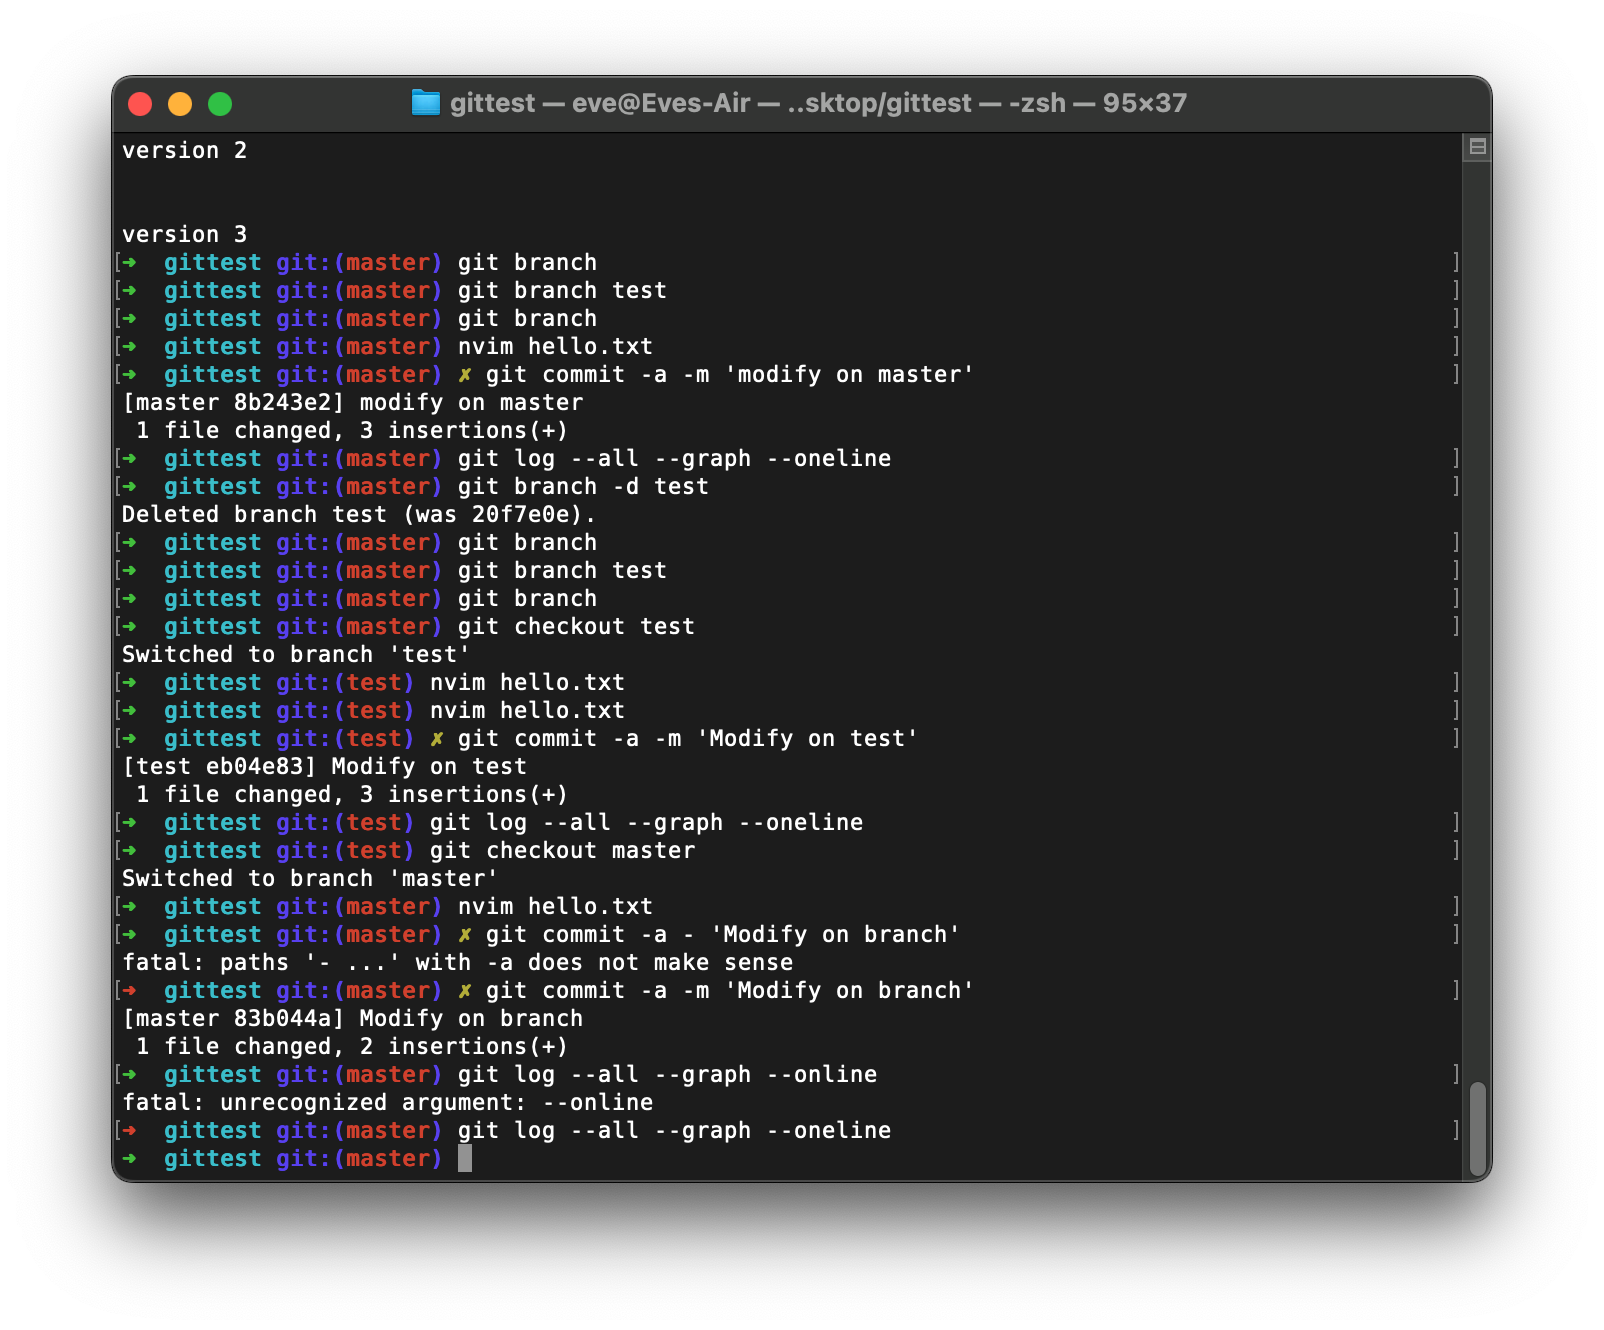This screenshot has height=1330, width=1604.
Task: Click the yellow minimize window button
Action: pos(180,104)
